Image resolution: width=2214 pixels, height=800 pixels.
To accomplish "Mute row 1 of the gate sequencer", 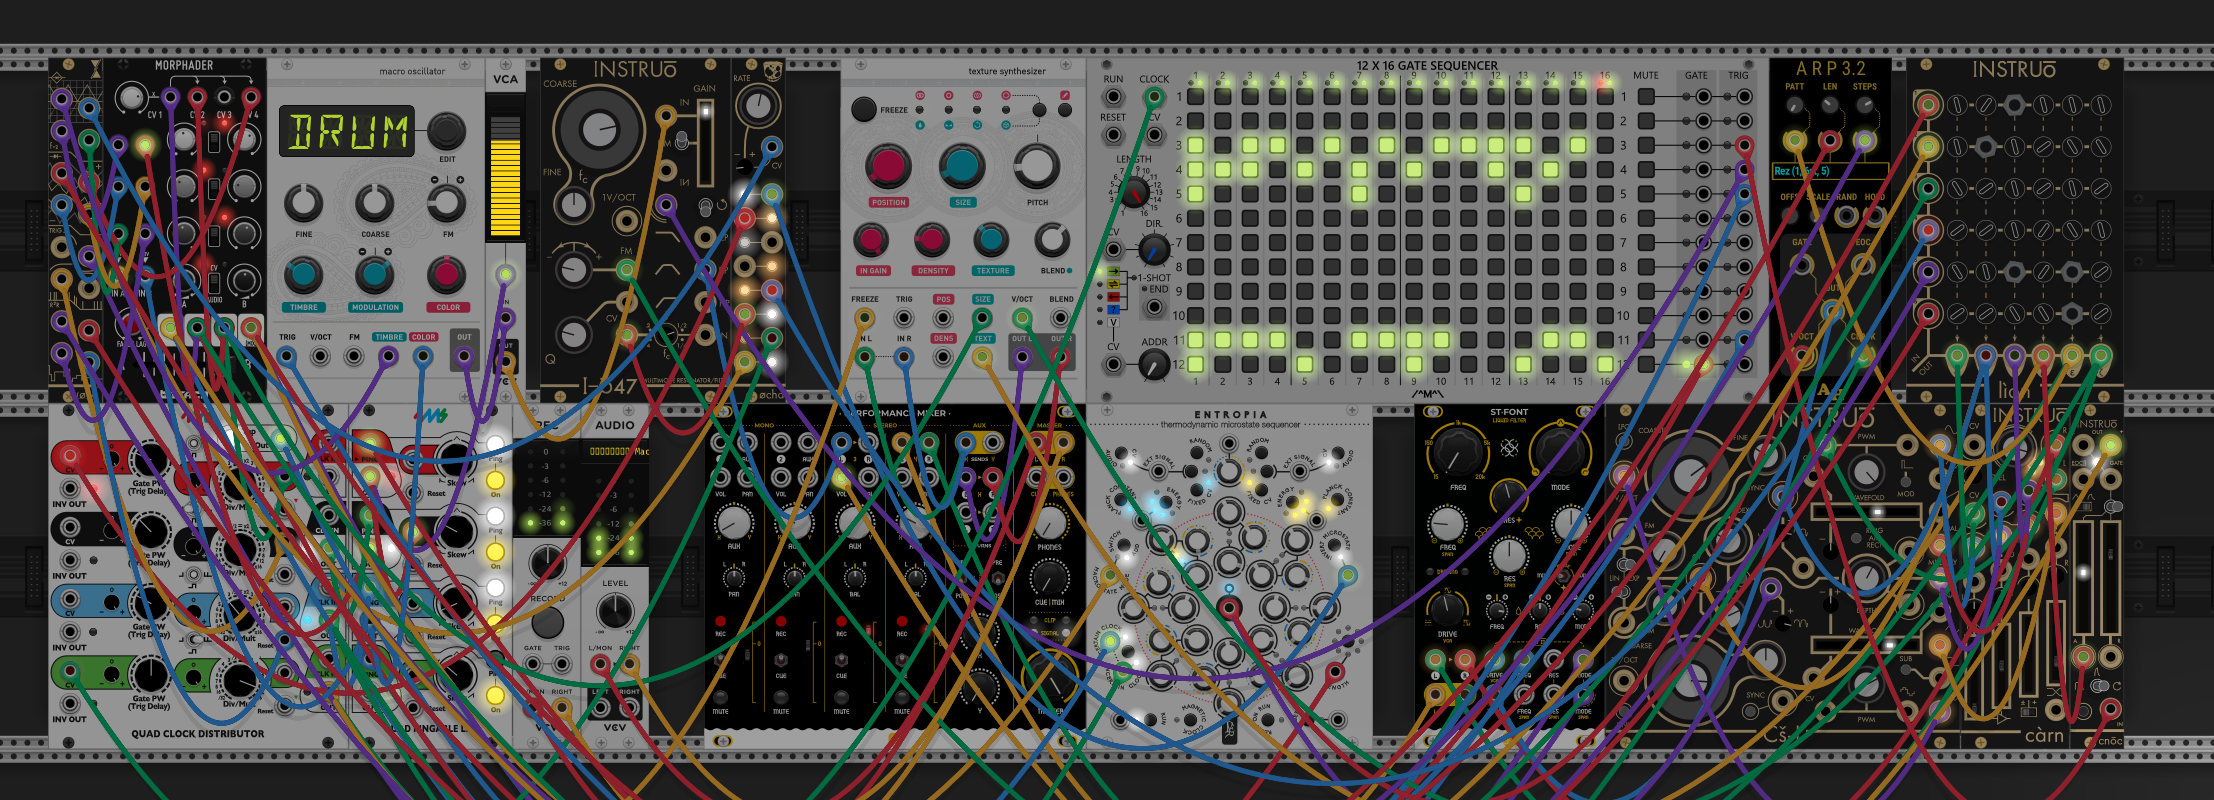I will pos(1646,97).
